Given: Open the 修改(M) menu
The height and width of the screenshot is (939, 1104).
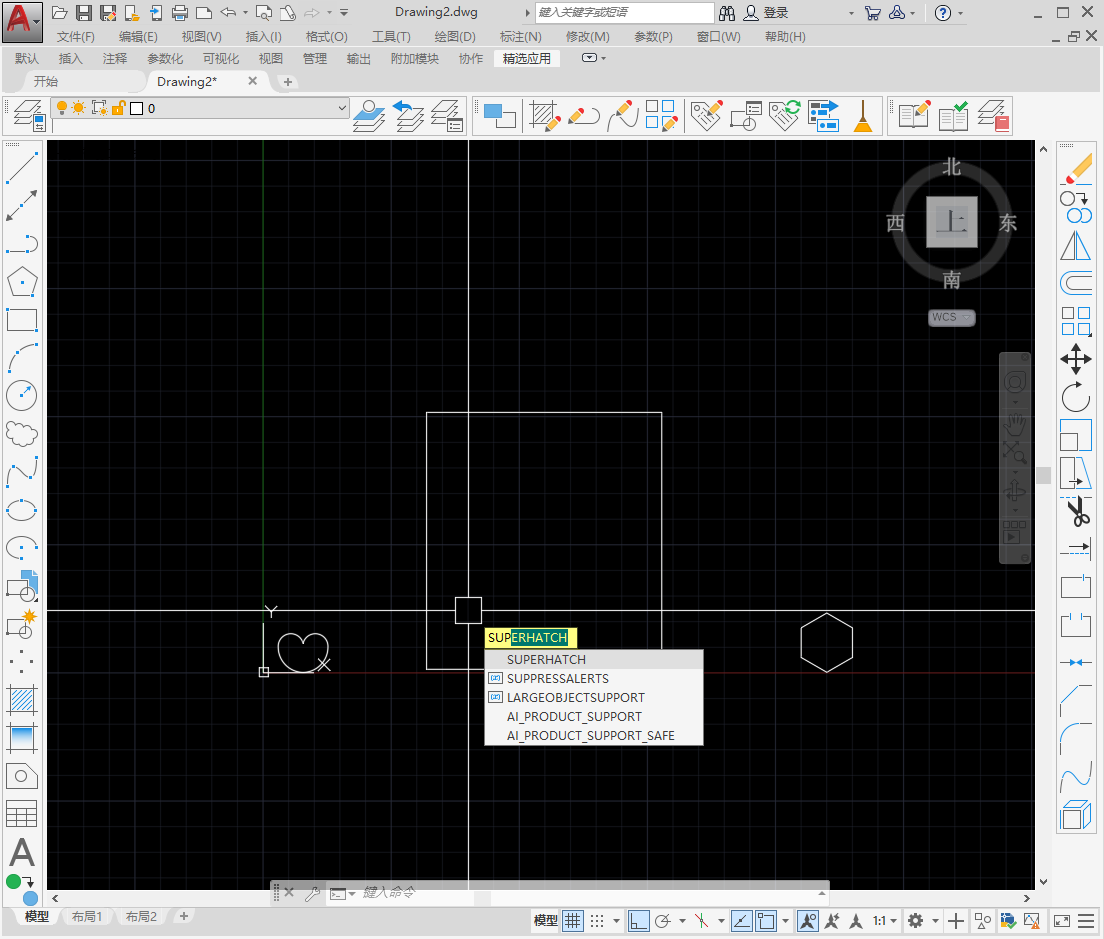Looking at the screenshot, I should pos(588,37).
